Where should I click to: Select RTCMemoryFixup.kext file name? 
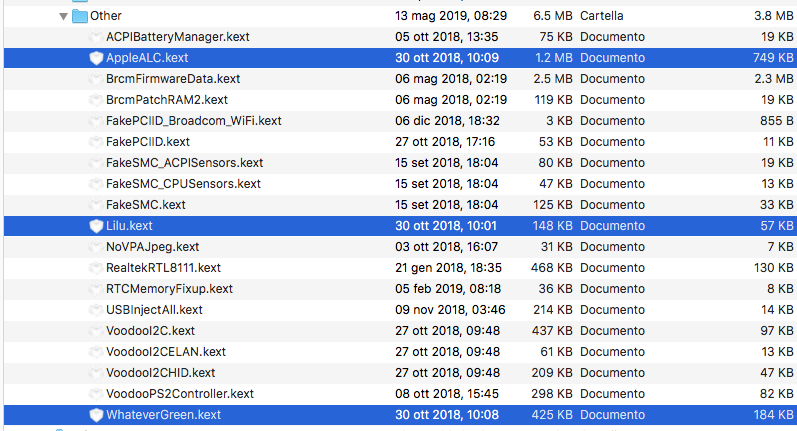coord(169,289)
